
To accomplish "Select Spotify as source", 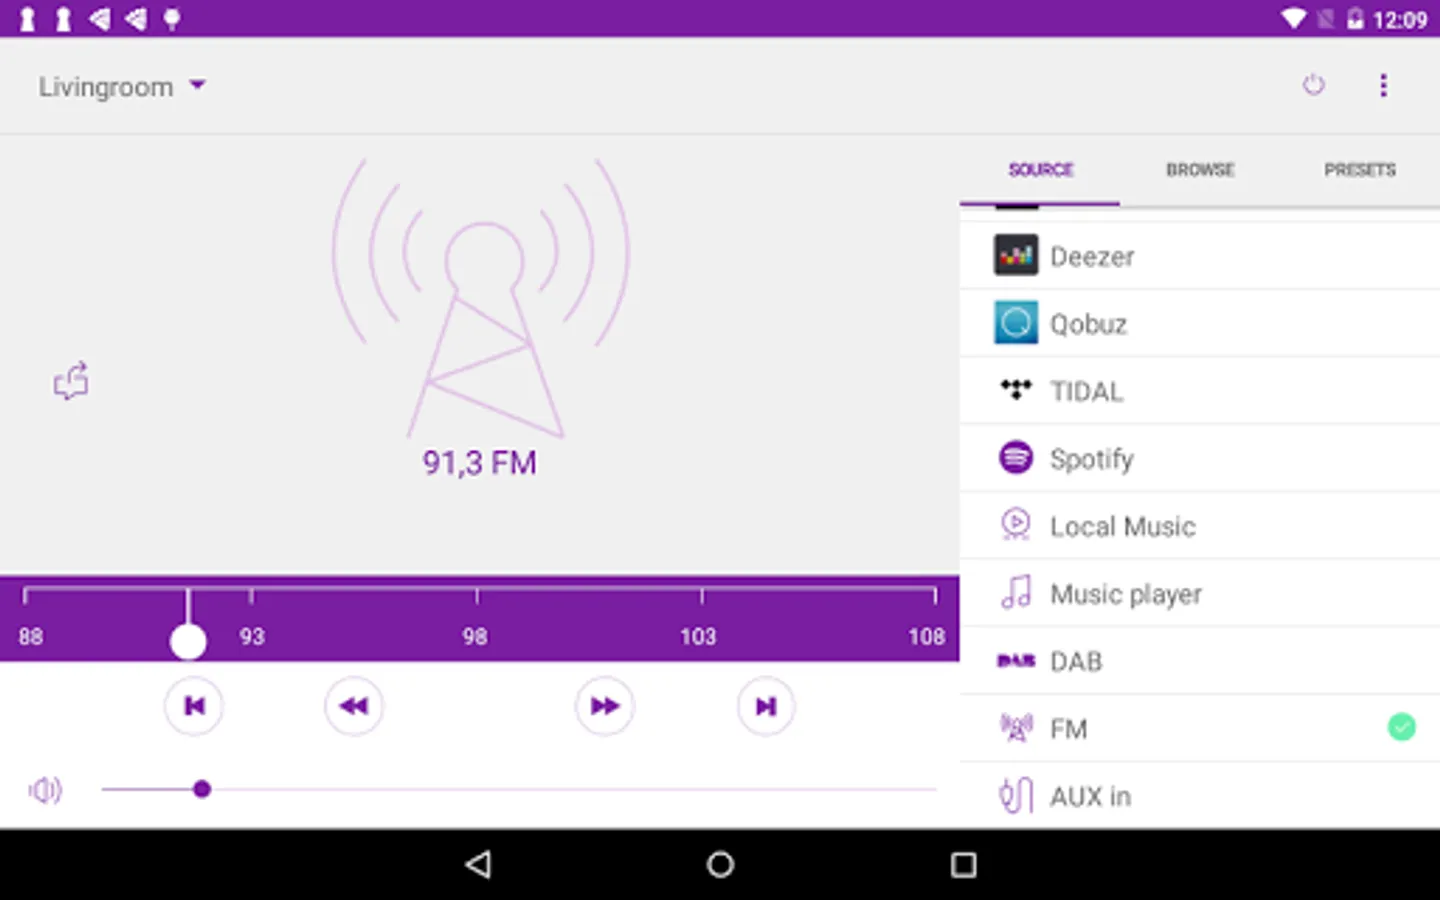I will point(1200,459).
